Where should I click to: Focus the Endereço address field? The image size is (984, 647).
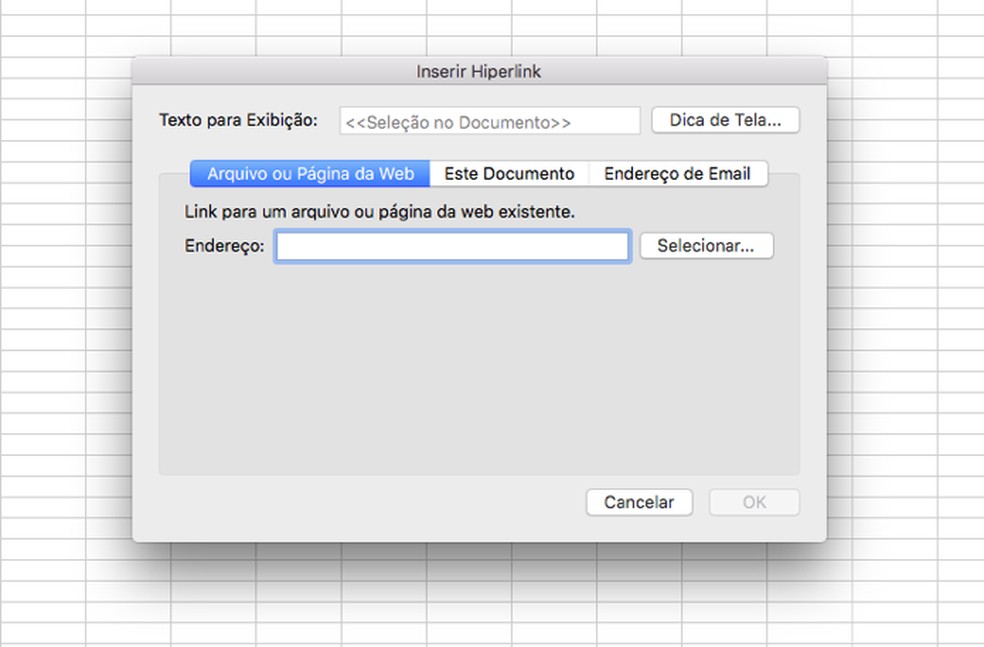click(x=452, y=246)
